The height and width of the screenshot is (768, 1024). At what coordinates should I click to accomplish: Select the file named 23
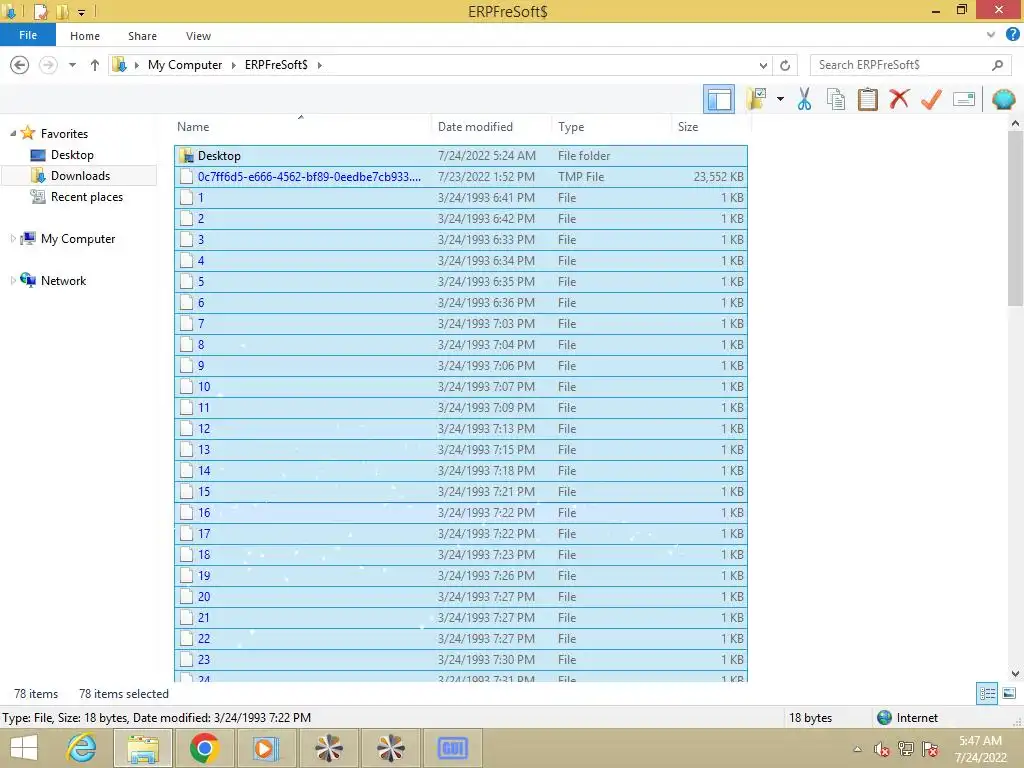[461, 660]
